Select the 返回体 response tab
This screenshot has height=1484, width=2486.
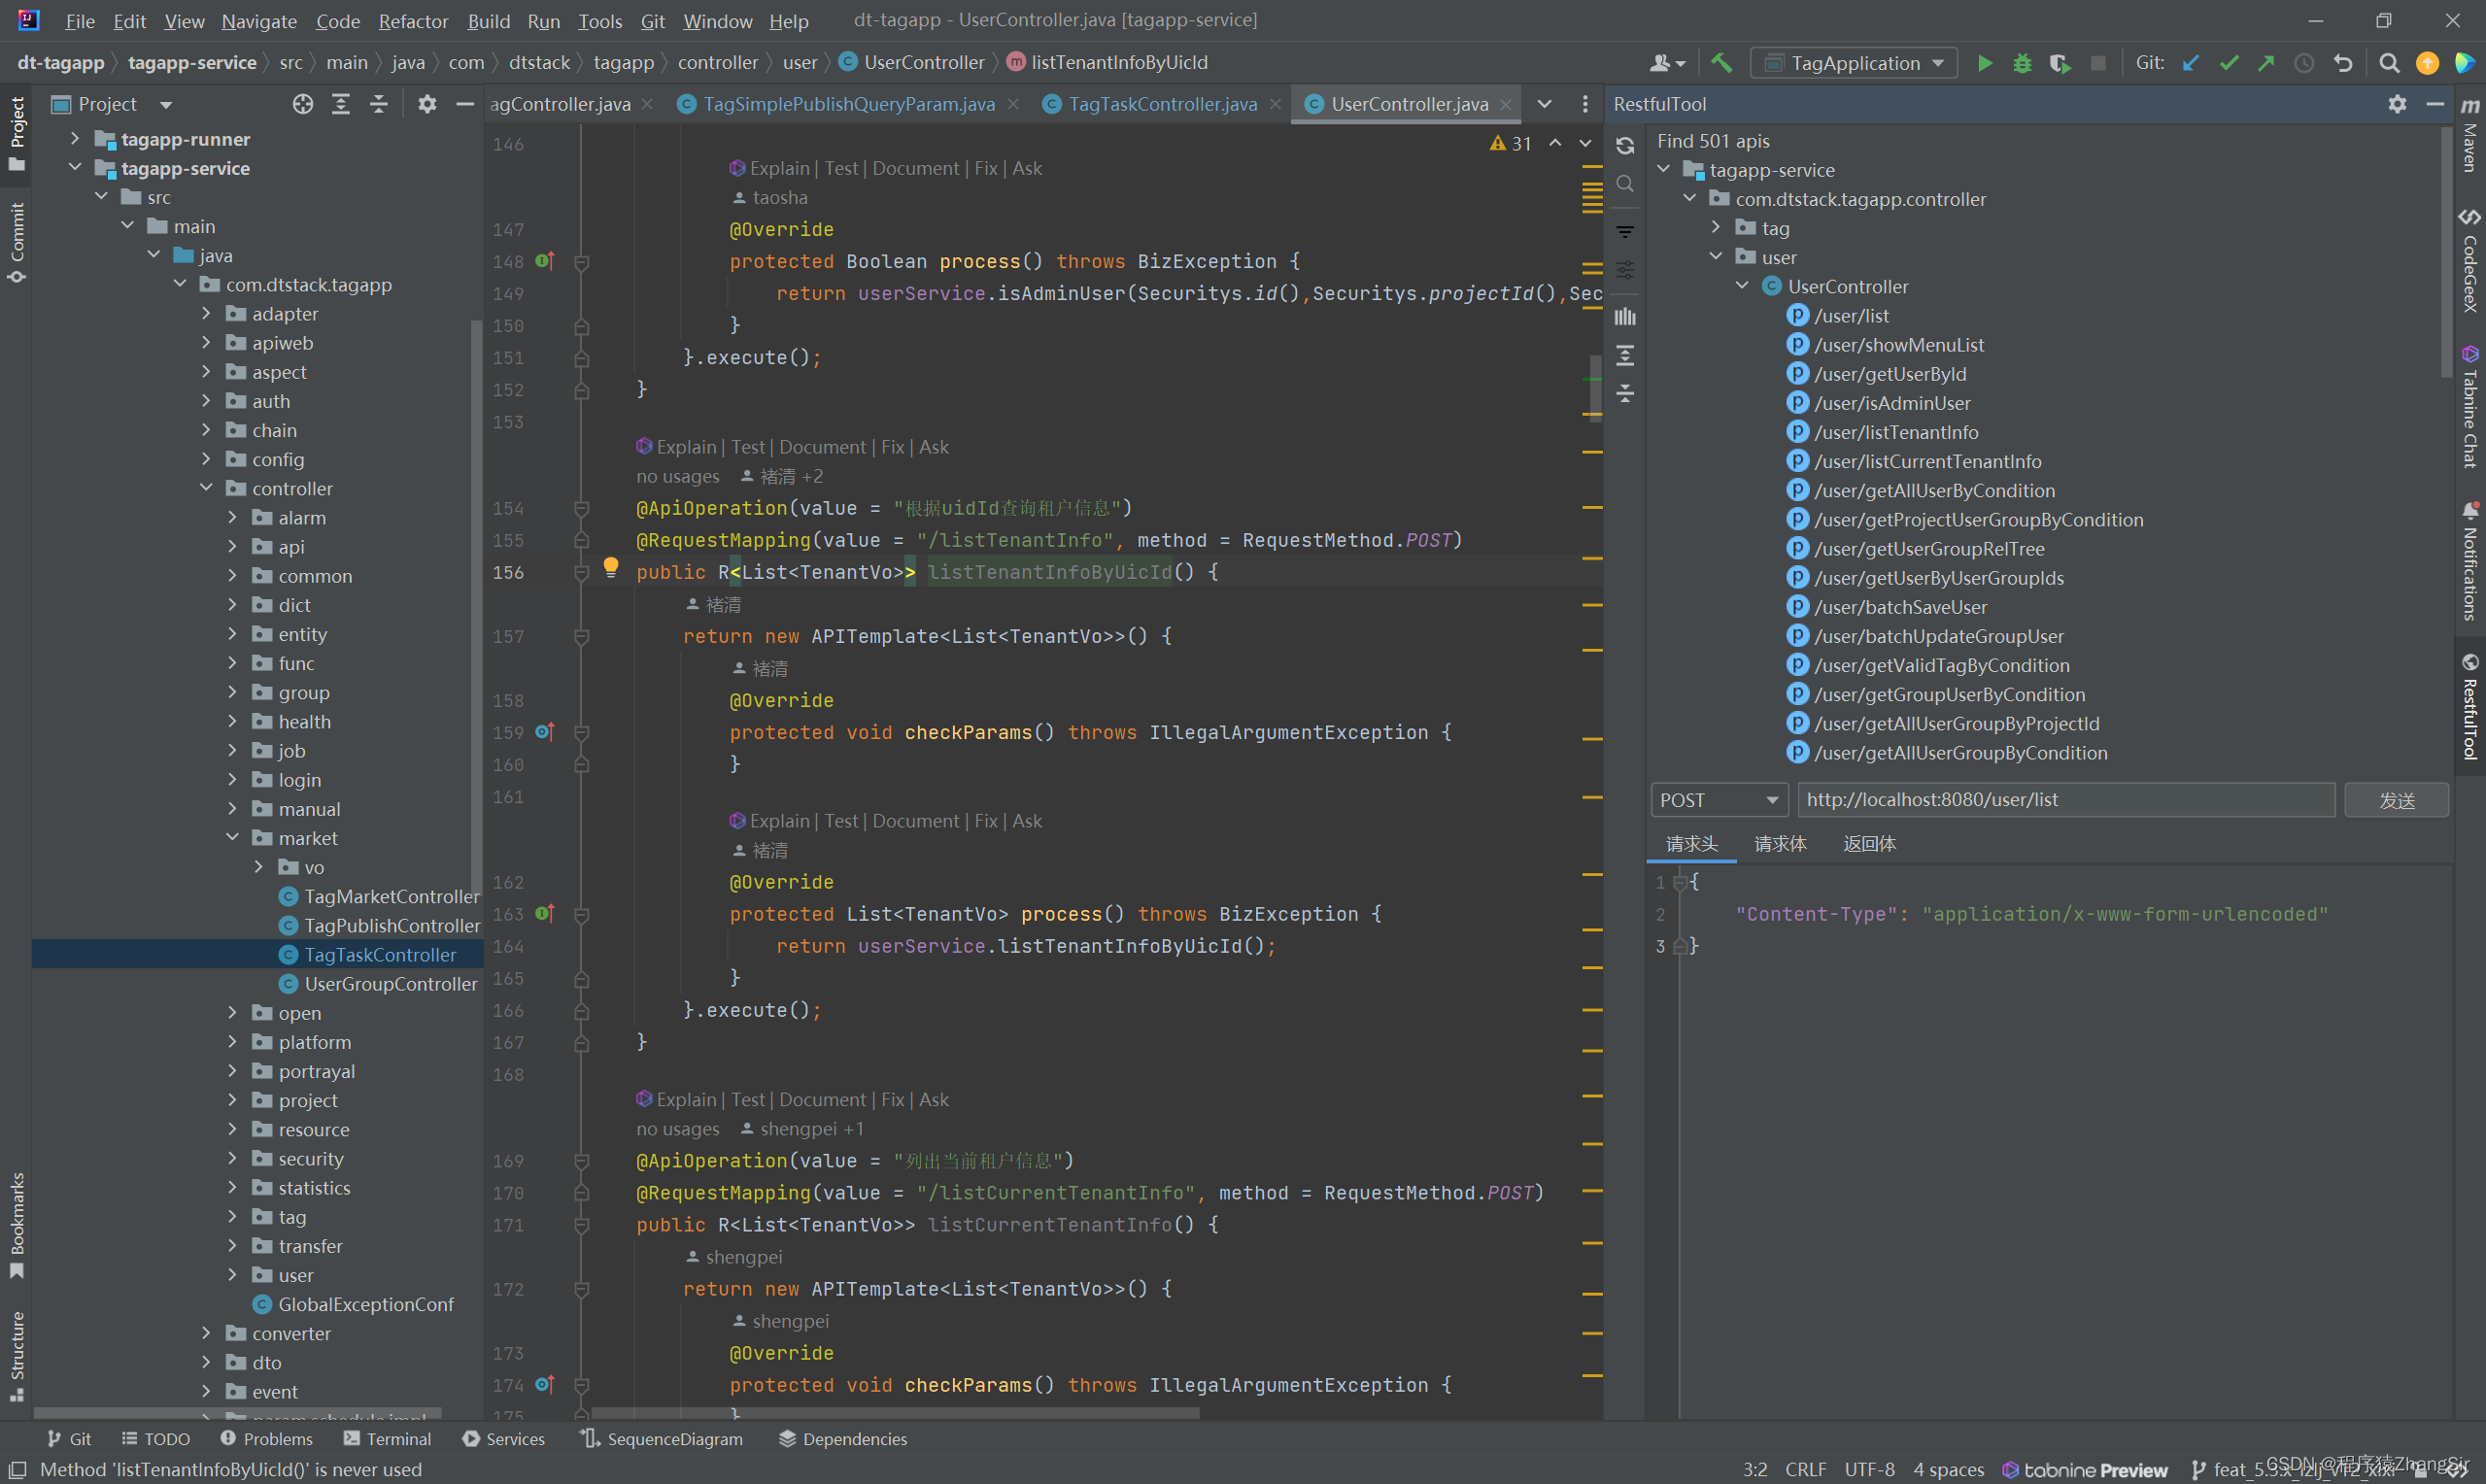click(1869, 844)
